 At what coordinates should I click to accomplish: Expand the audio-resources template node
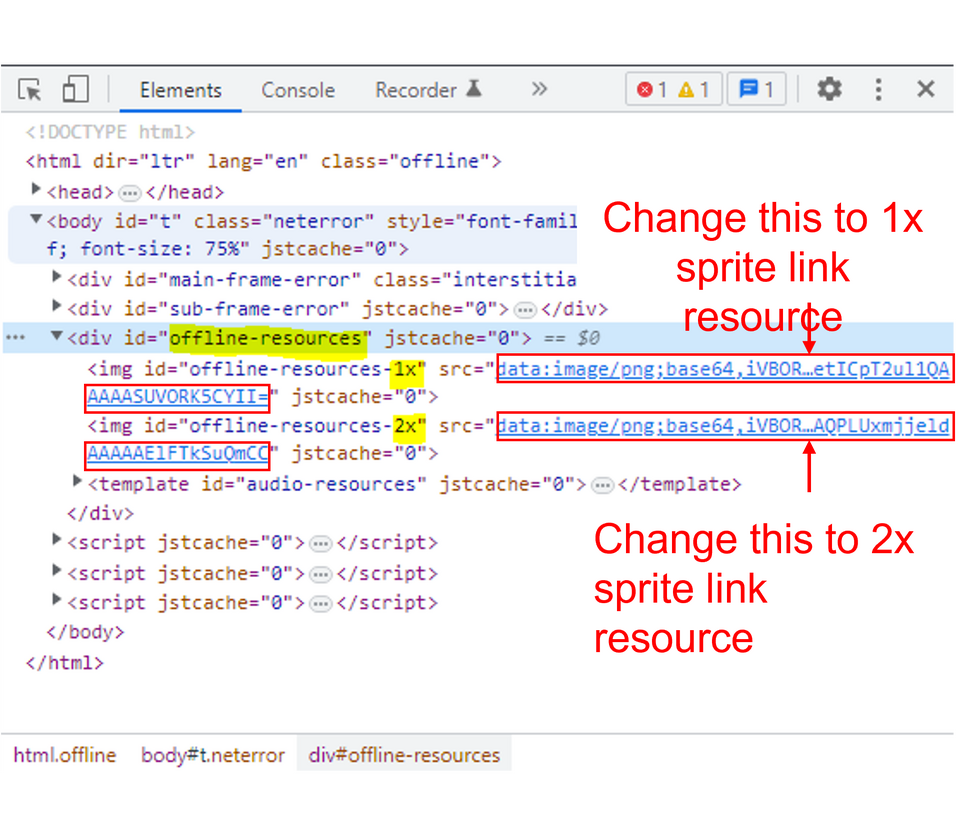tap(78, 483)
